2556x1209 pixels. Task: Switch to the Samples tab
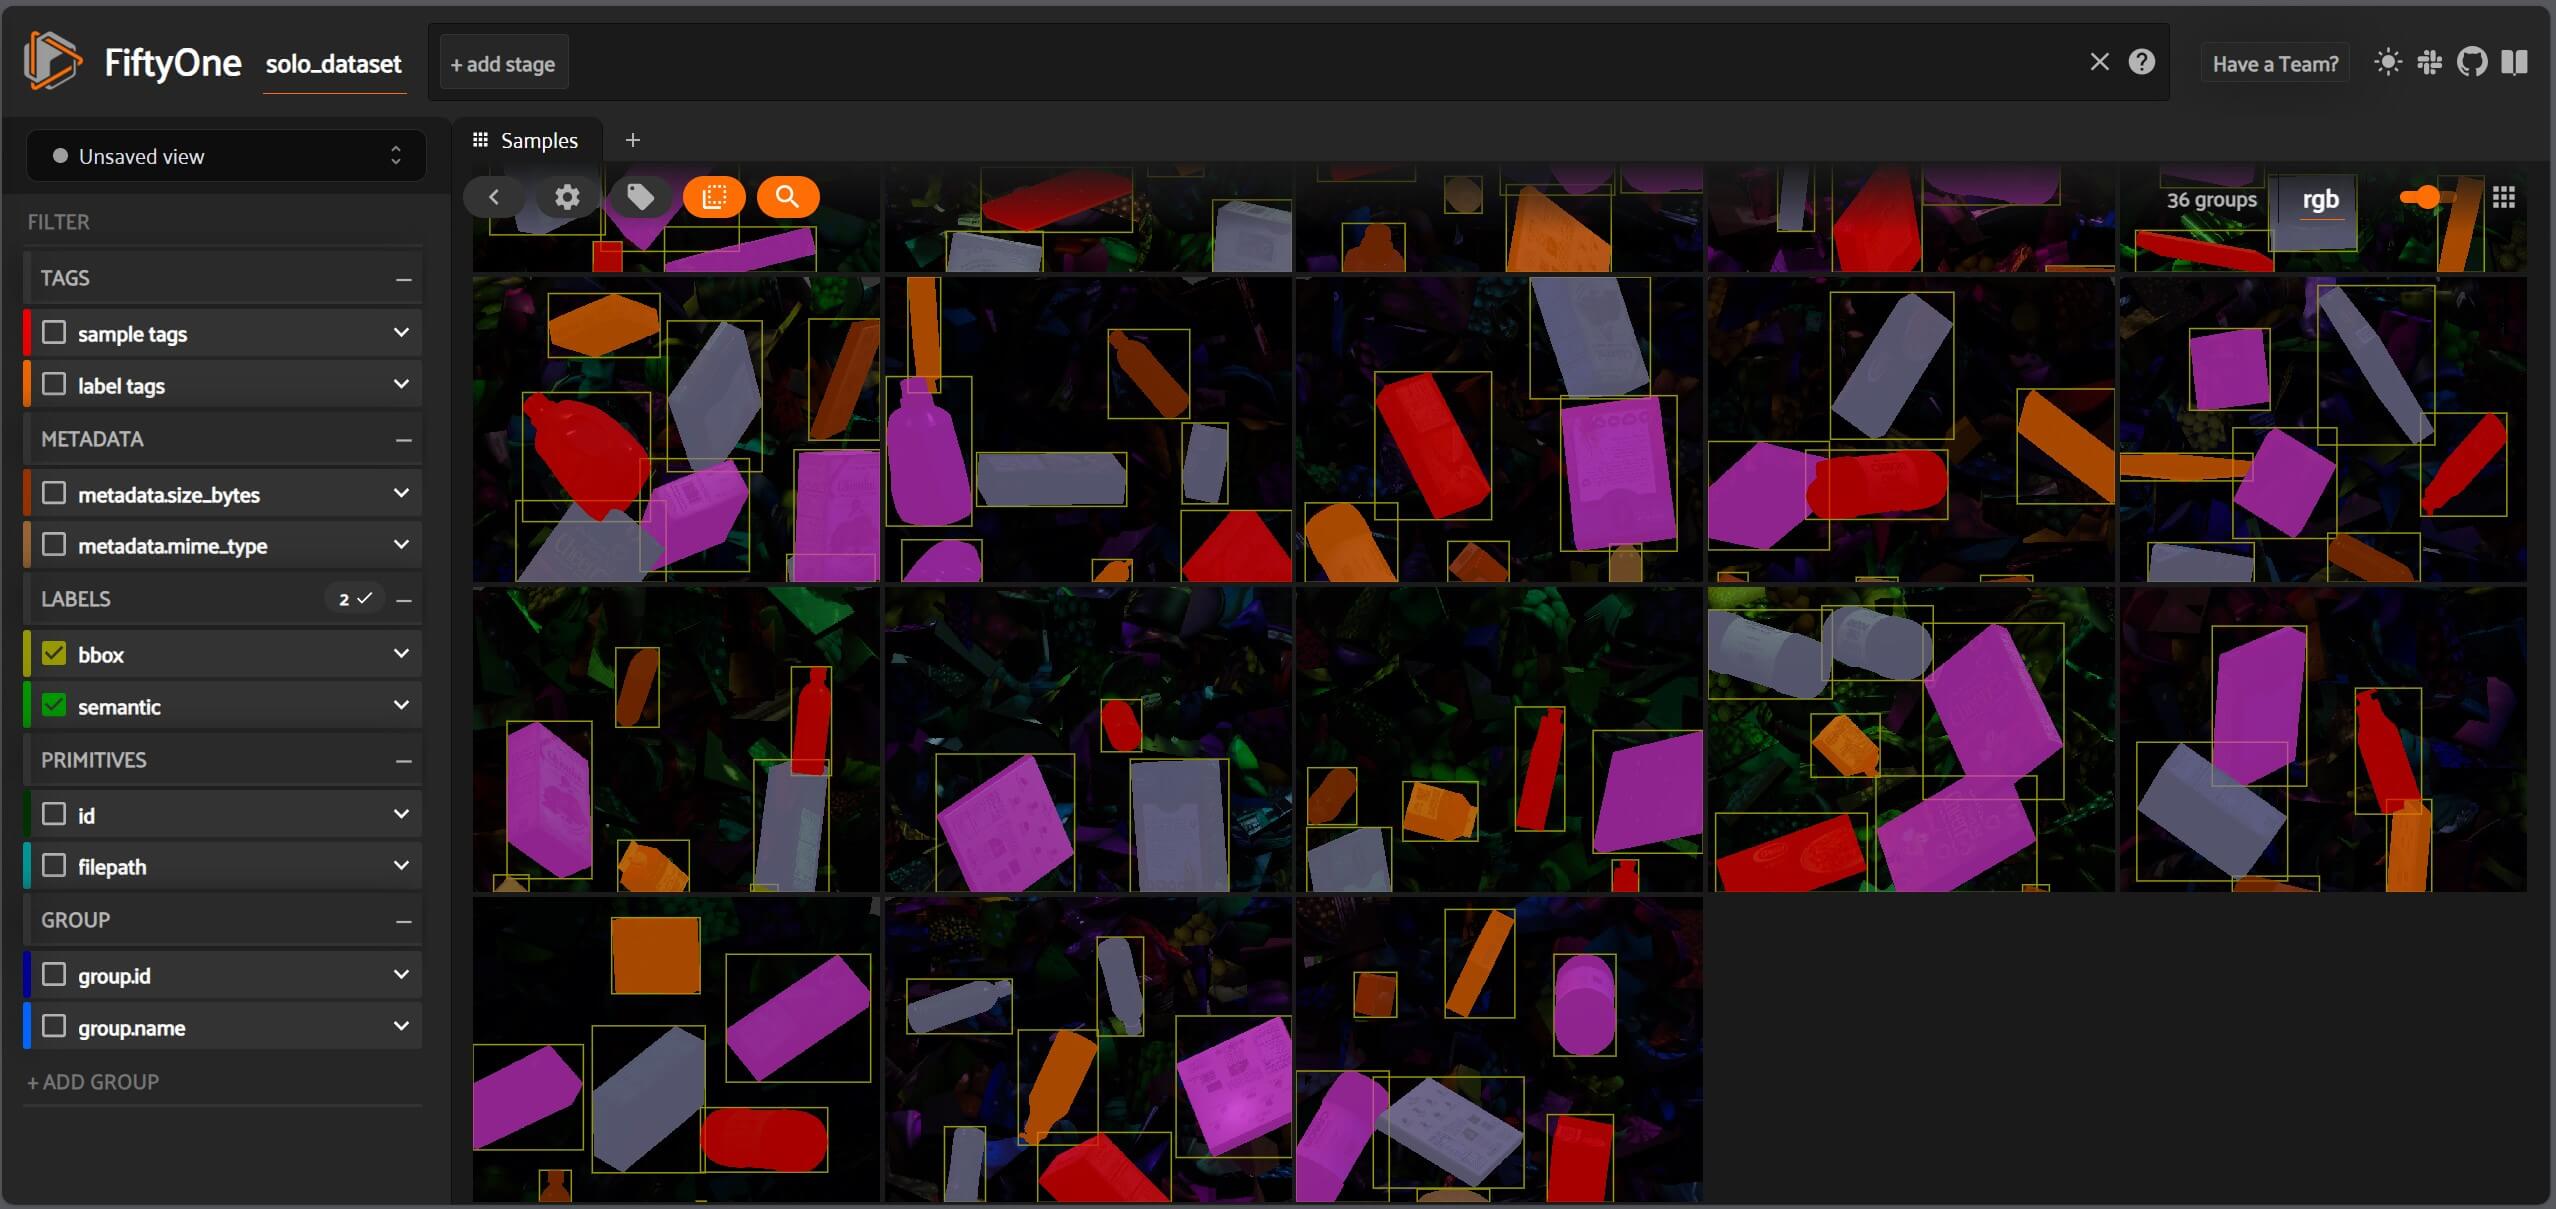pyautogui.click(x=527, y=140)
